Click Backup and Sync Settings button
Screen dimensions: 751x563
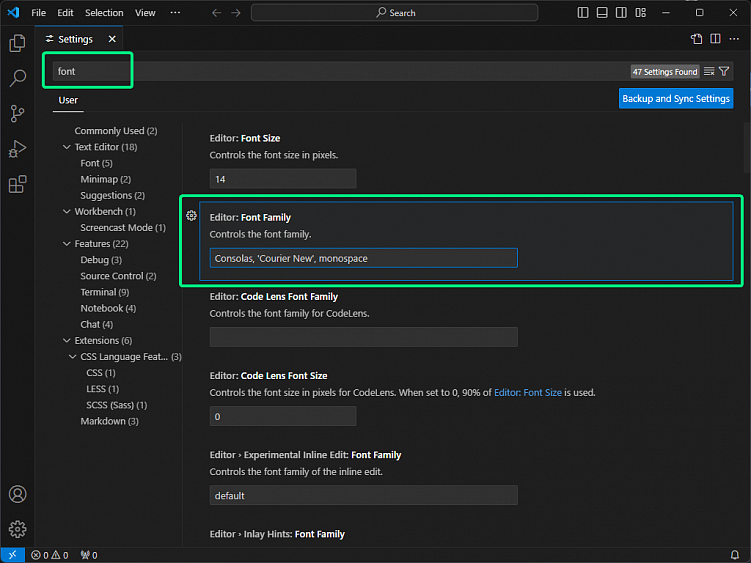click(676, 98)
